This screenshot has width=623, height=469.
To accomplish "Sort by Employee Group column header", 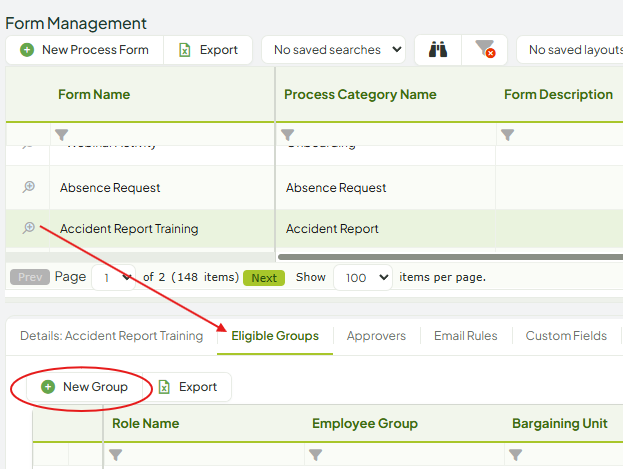I will 365,423.
